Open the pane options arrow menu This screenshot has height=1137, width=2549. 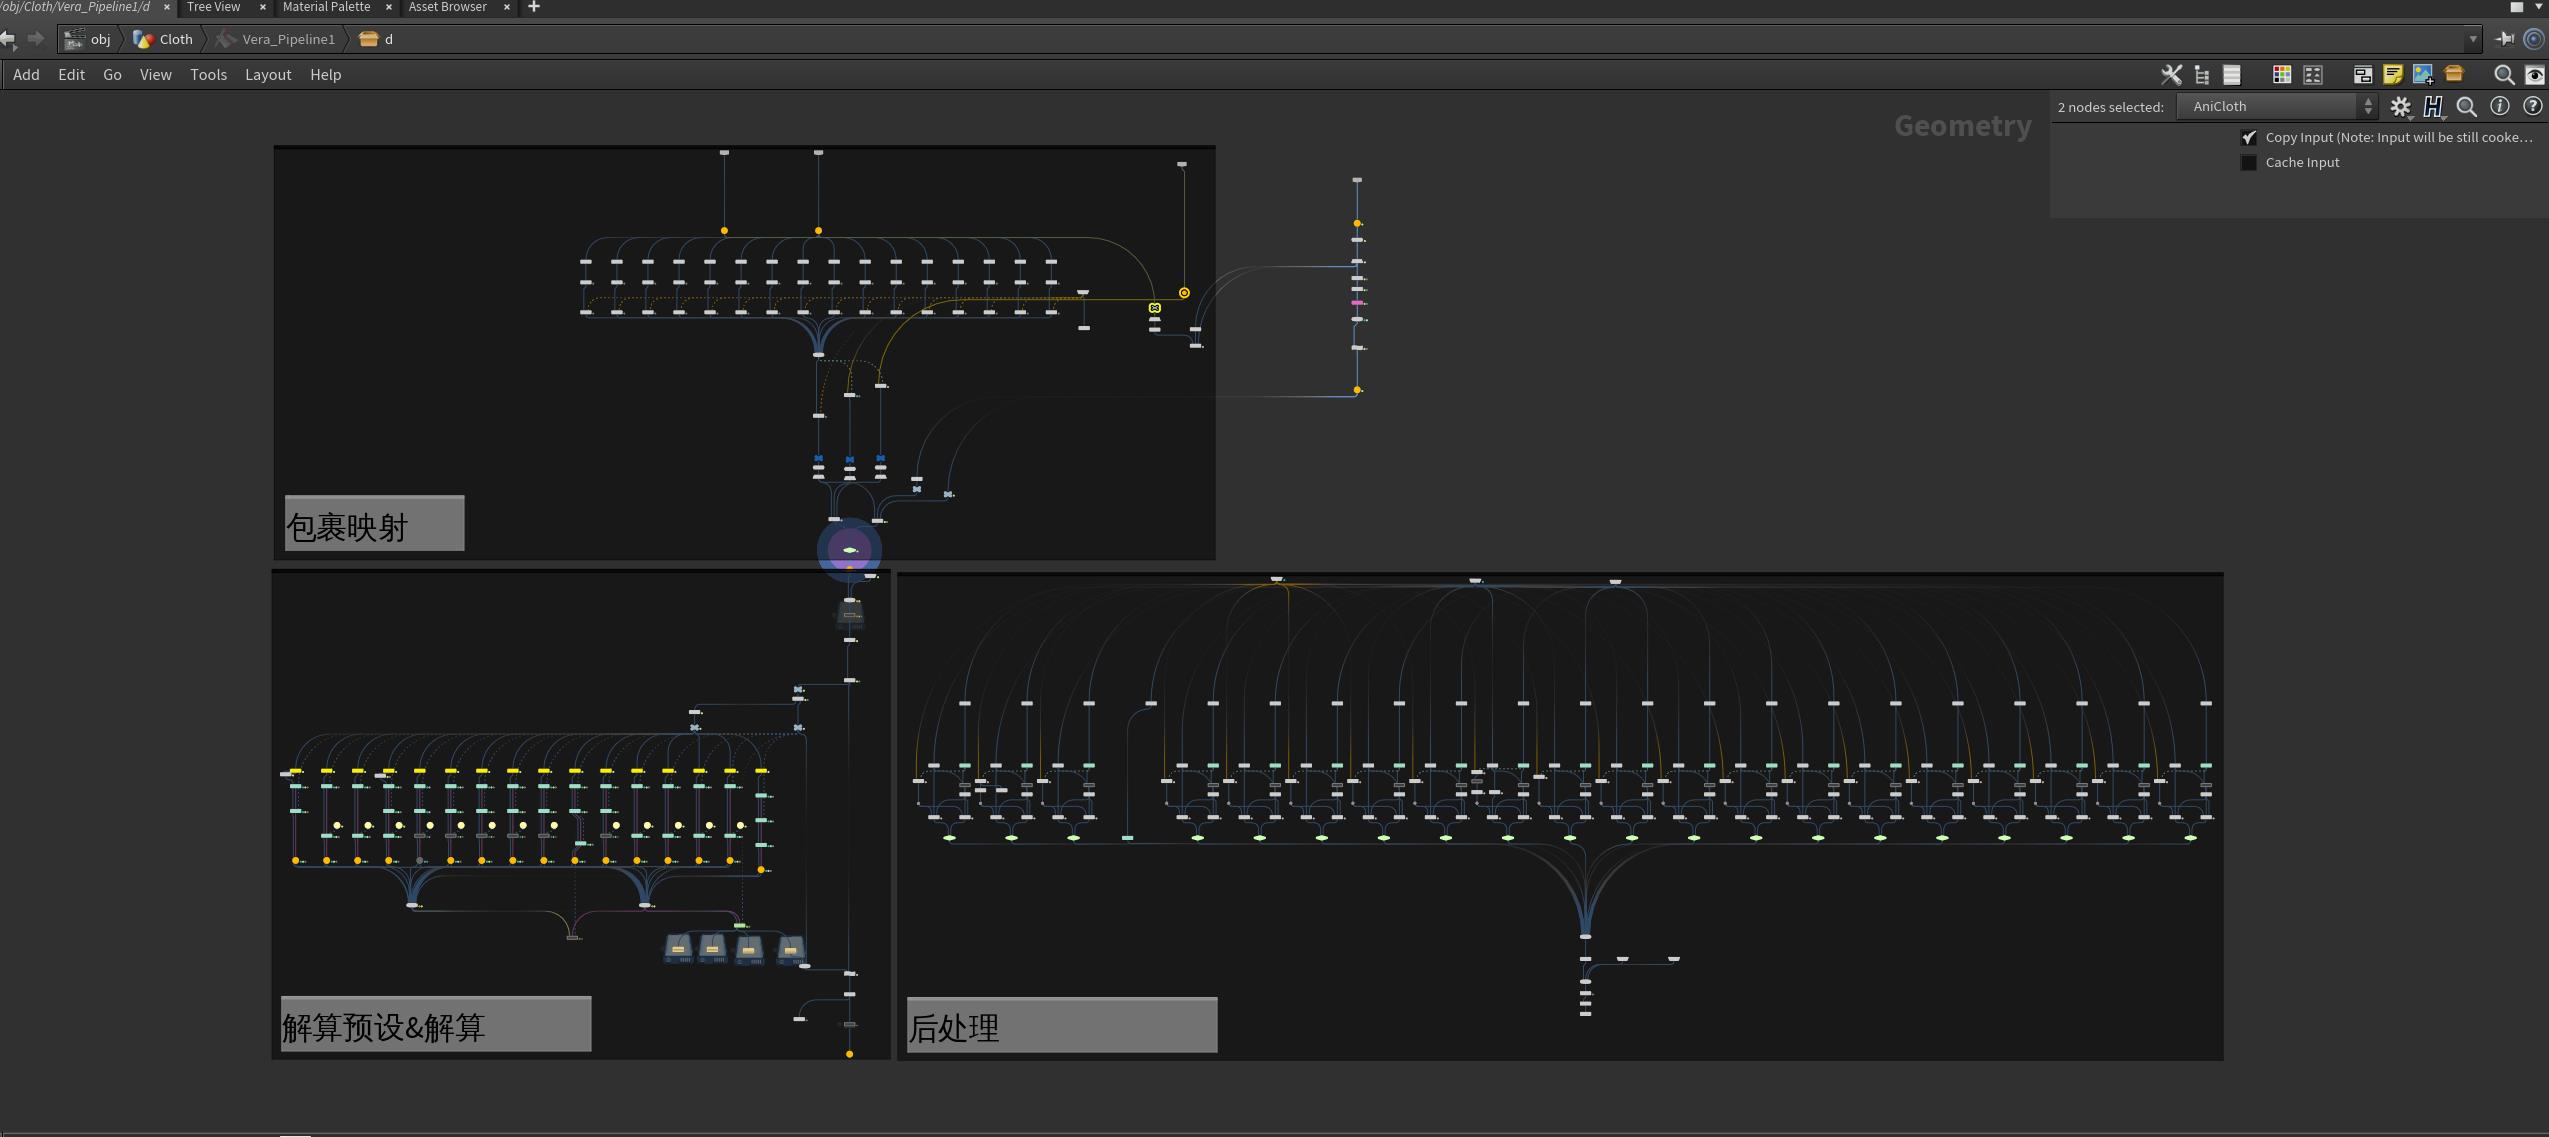(x=2539, y=7)
